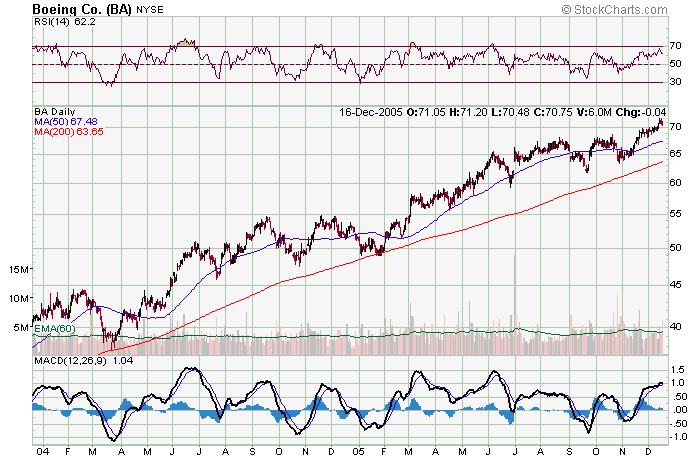700x462 pixels.
Task: Click the 04 year label on time axis
Action: [x=42, y=452]
